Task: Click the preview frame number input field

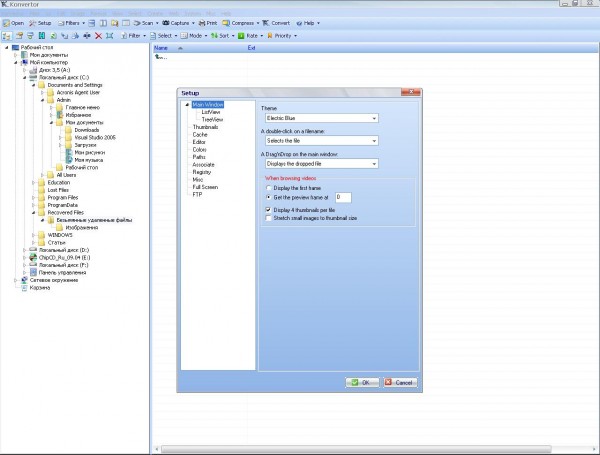Action: click(x=343, y=197)
